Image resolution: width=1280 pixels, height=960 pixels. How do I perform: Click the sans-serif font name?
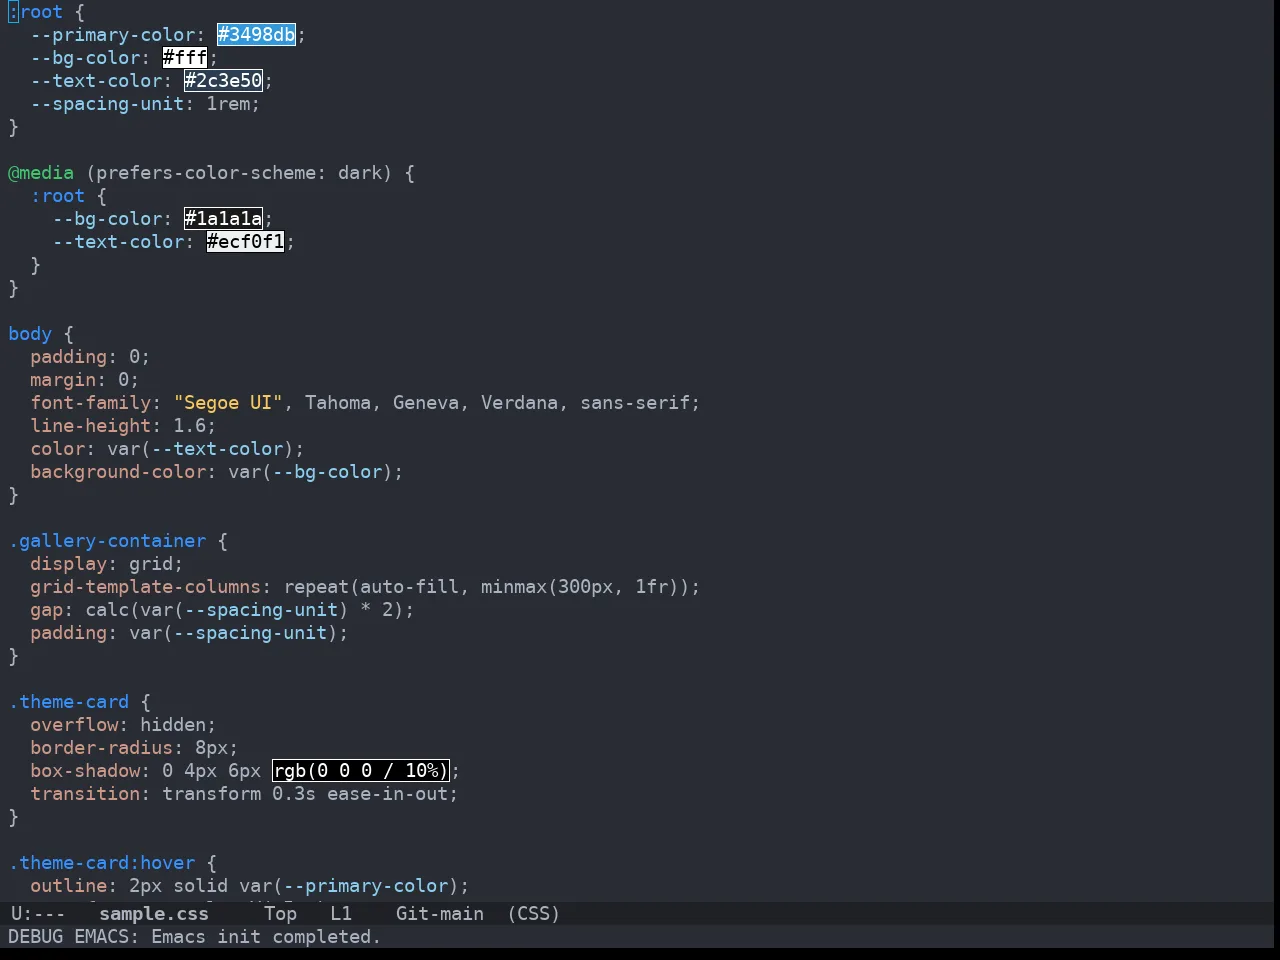coord(635,403)
